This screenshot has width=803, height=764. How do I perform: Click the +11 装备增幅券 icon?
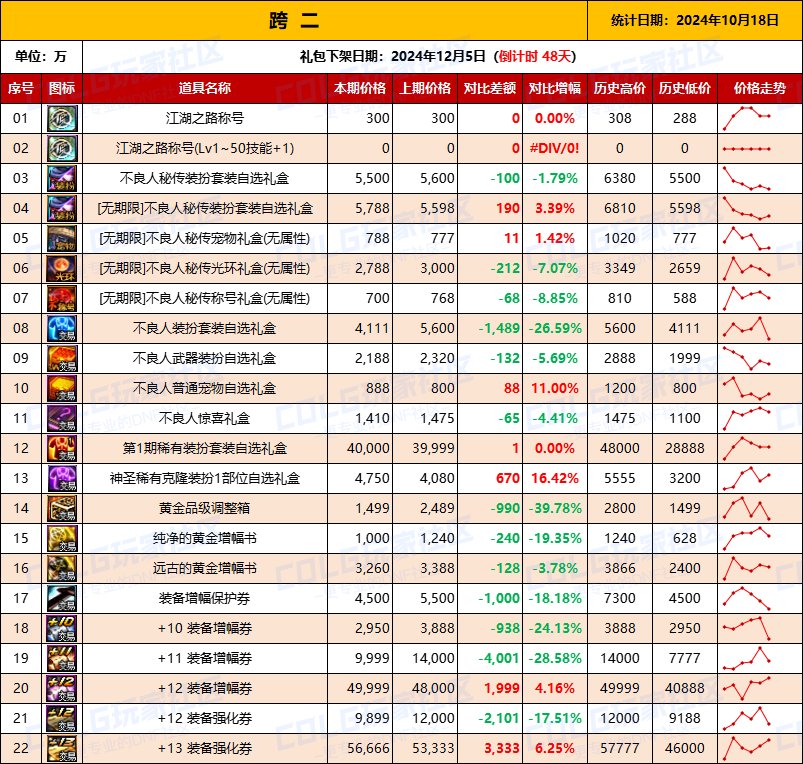(62, 658)
